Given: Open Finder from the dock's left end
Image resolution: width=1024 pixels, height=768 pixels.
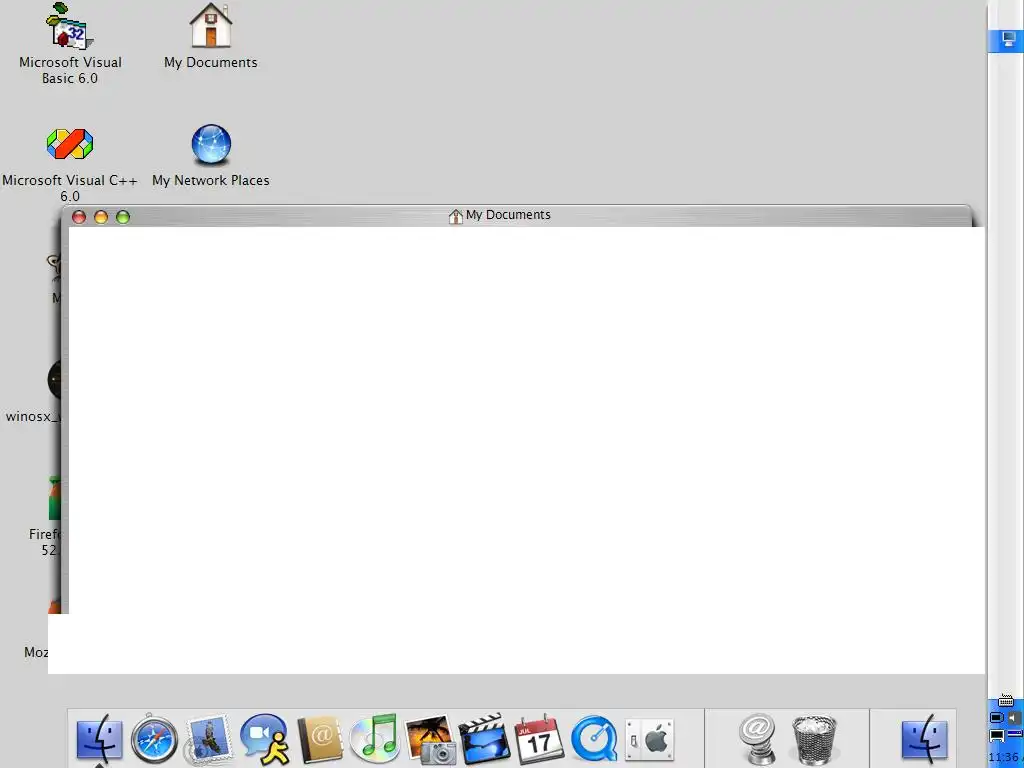Looking at the screenshot, I should [x=99, y=740].
